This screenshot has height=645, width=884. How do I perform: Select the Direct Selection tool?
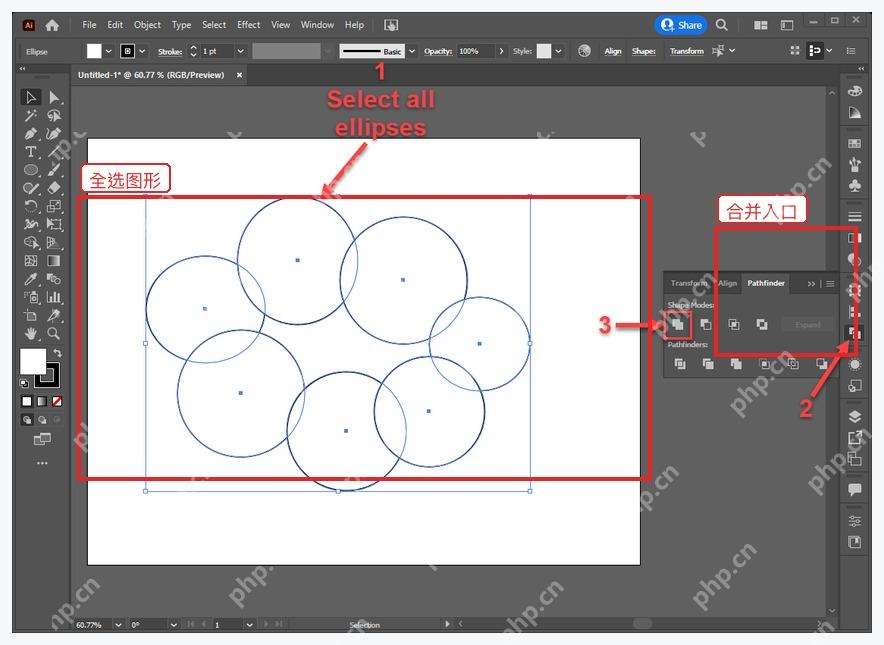click(54, 97)
